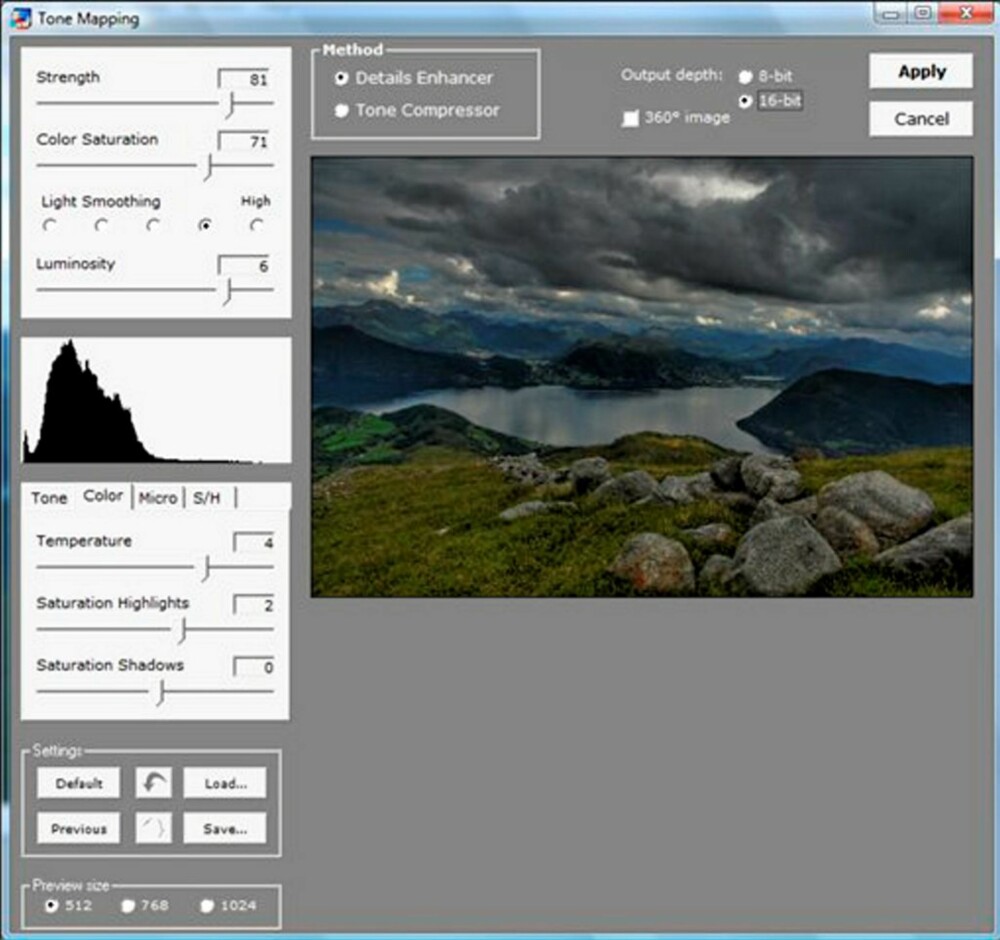Click the Temperature value field
This screenshot has height=940, width=1000.
(254, 543)
